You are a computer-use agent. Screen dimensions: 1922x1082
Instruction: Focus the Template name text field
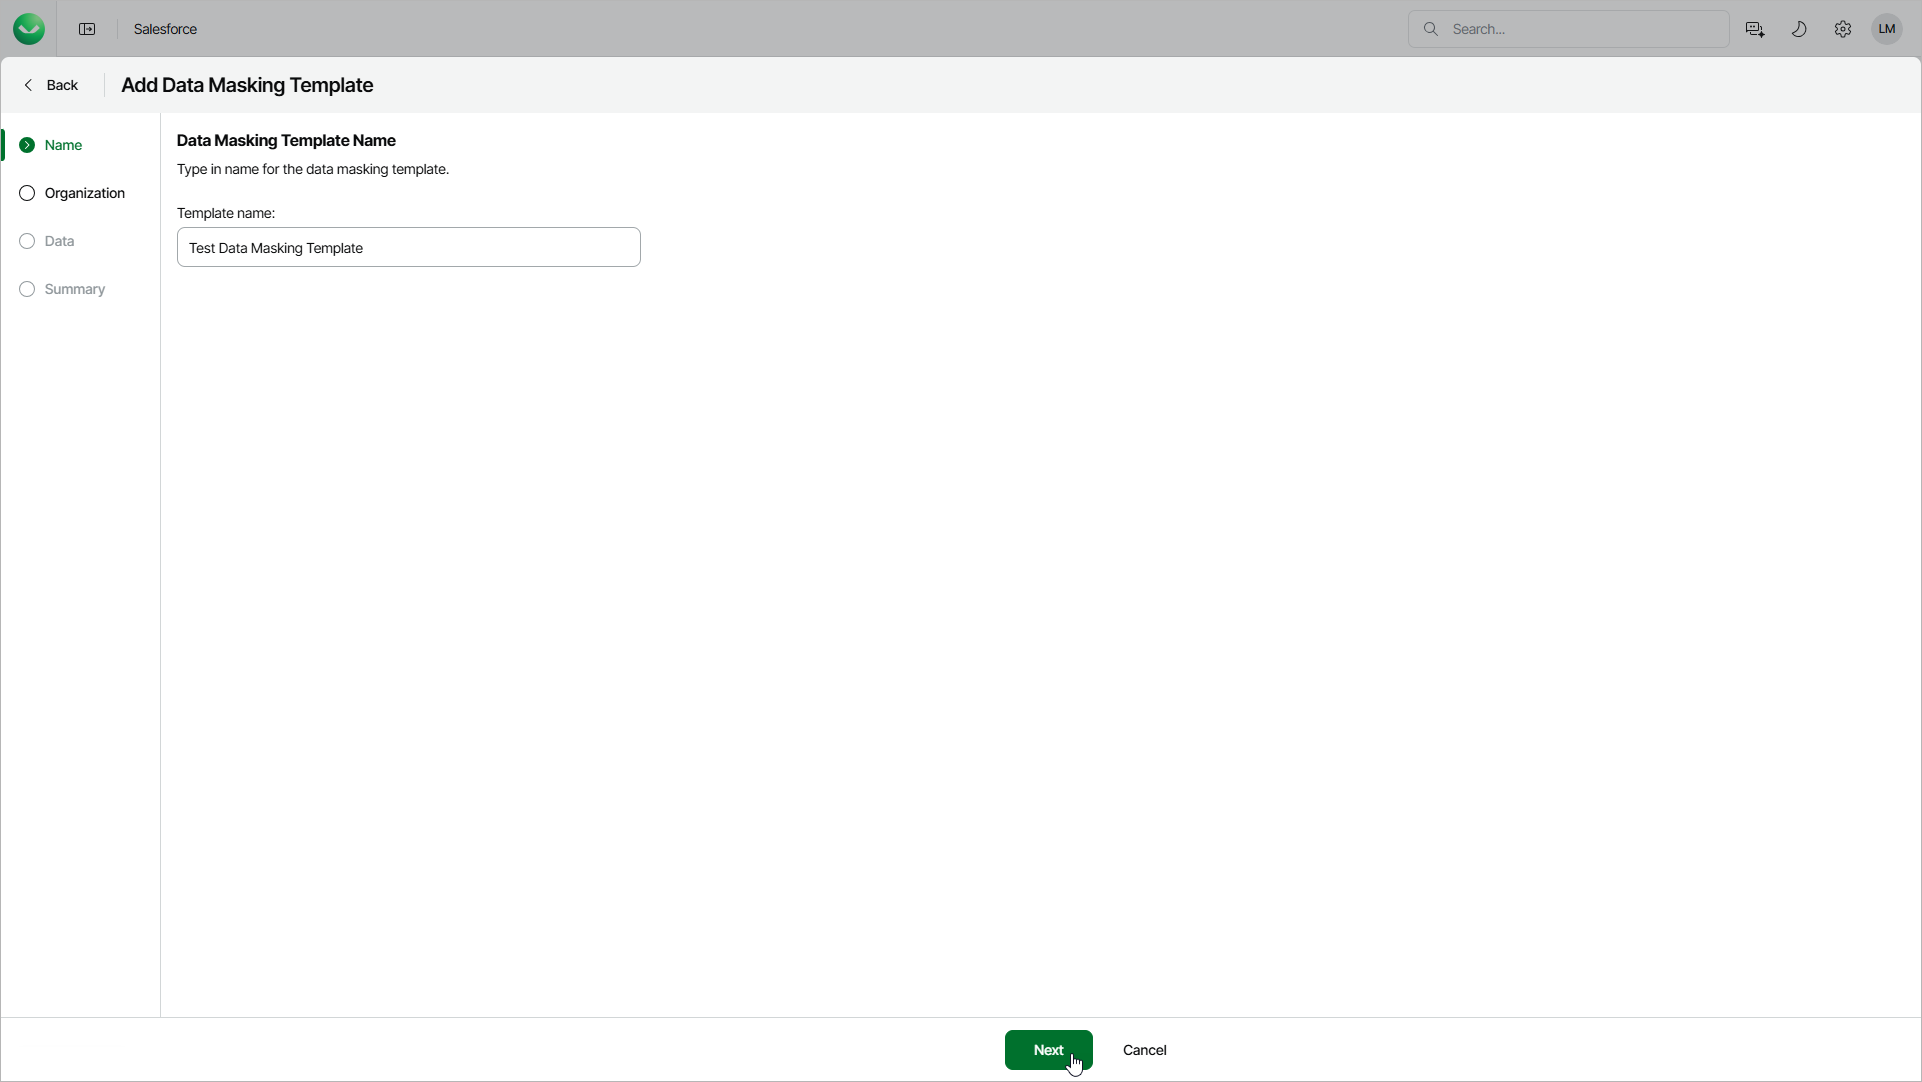pos(408,247)
